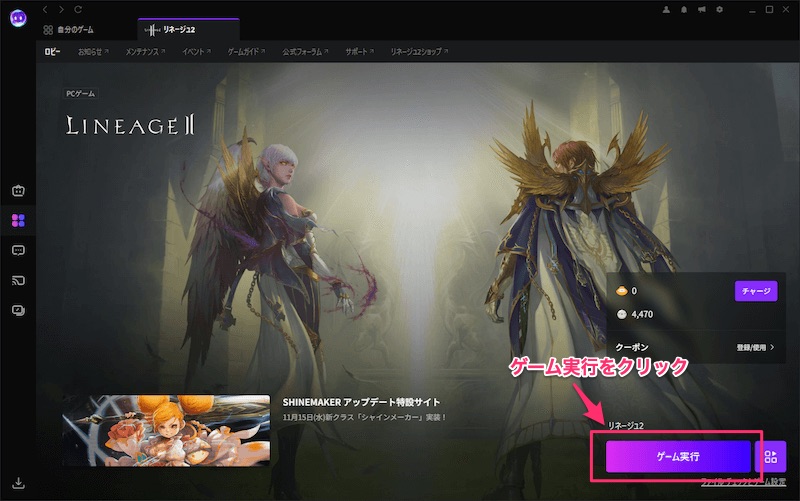Image resolution: width=800 pixels, height=501 pixels.
Task: Open the streaming cast icon in sidebar
Action: pyautogui.click(x=18, y=281)
